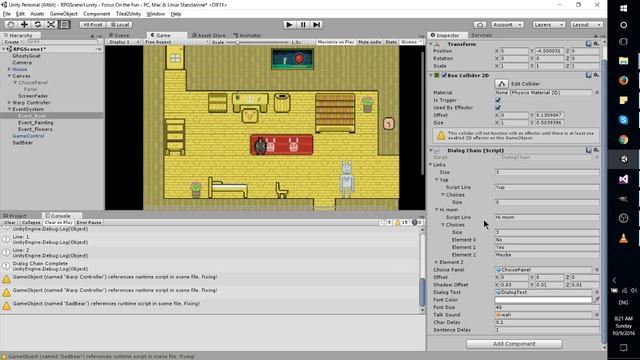Open the Layout dropdown
Viewport: 640px width, 360px height.
[586, 24]
